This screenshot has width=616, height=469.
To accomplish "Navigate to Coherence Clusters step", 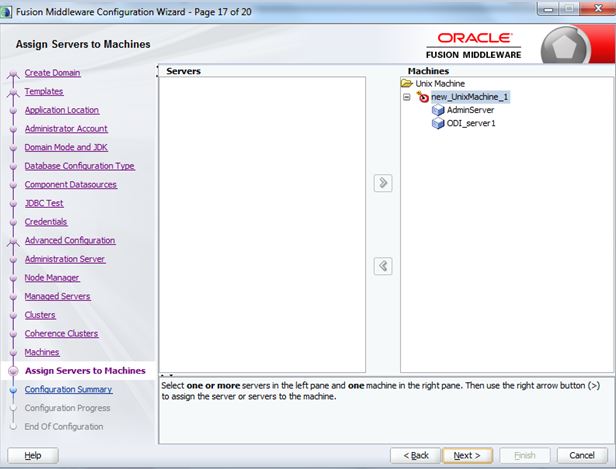I will pos(61,333).
